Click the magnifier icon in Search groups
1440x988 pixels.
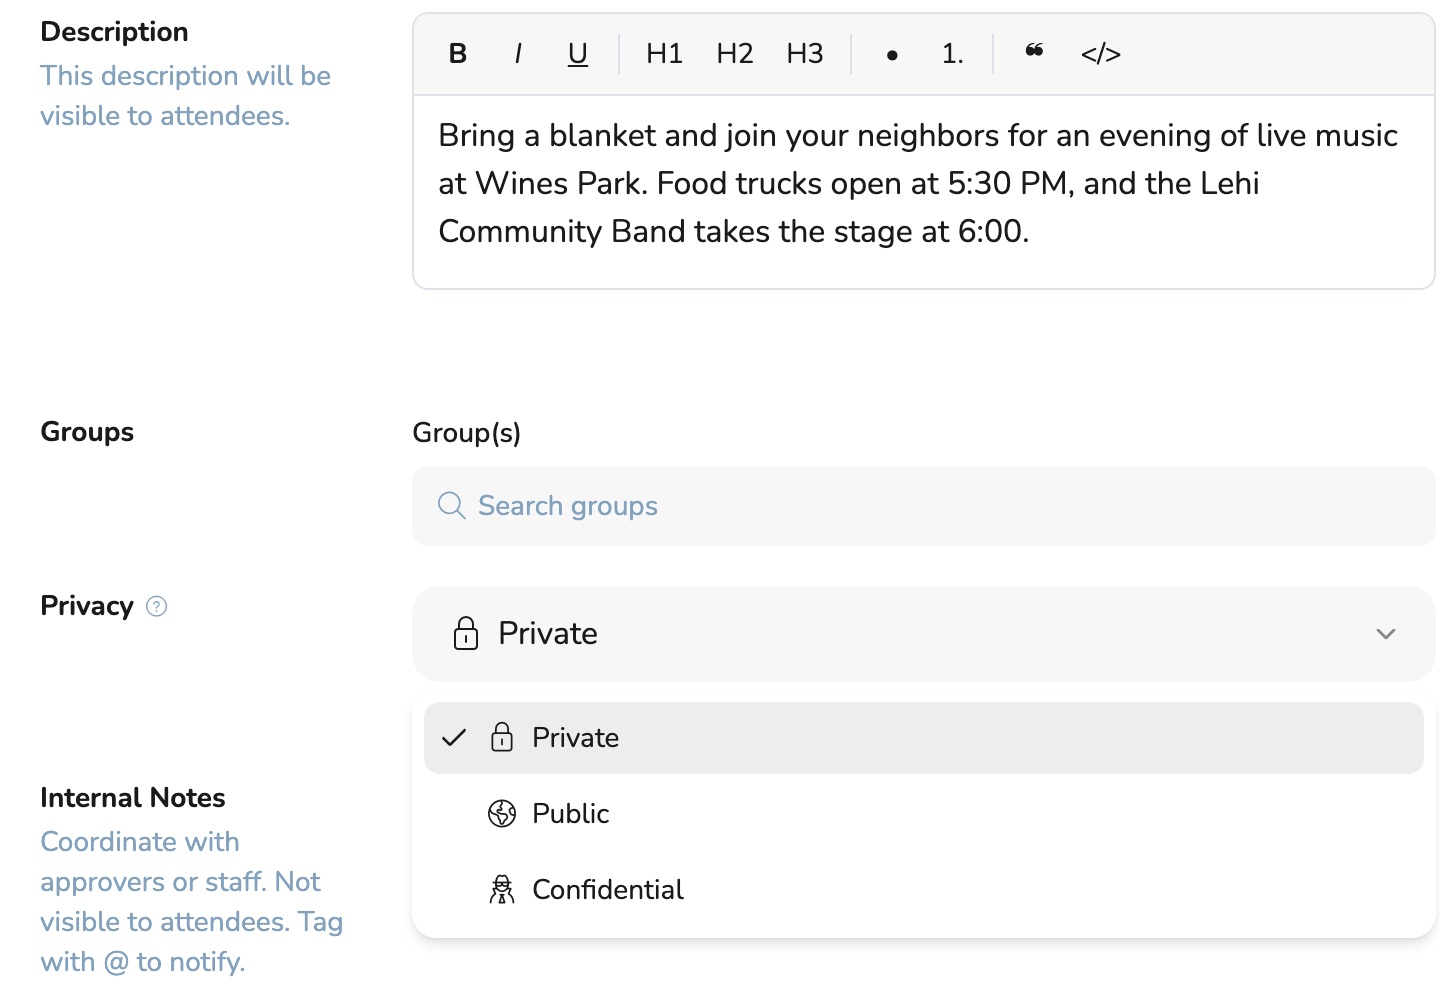coord(452,506)
